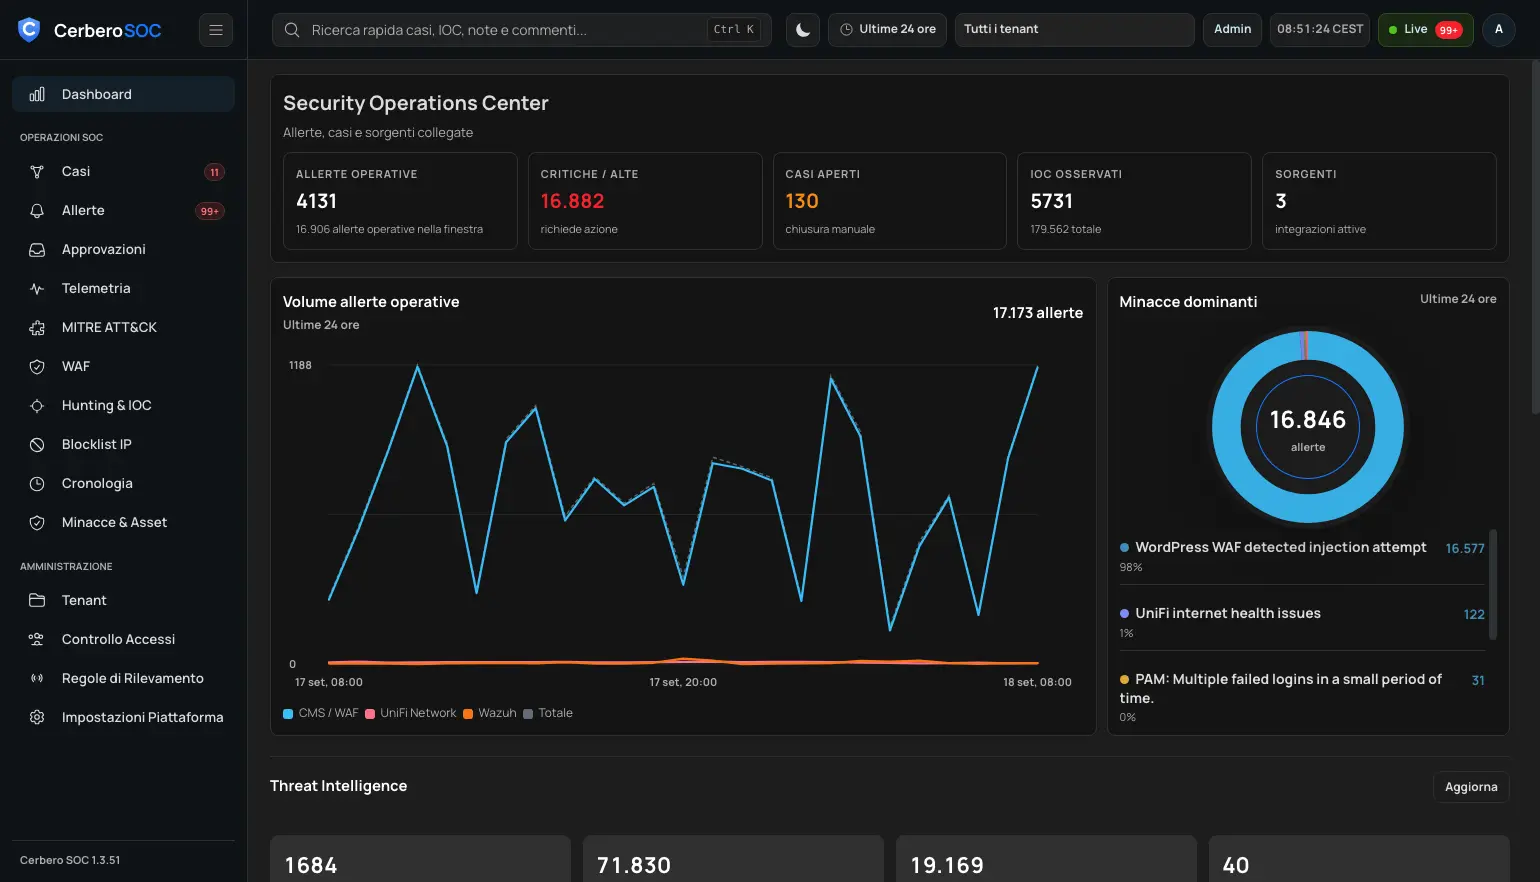Click the Tenant folder icon

[x=37, y=601]
